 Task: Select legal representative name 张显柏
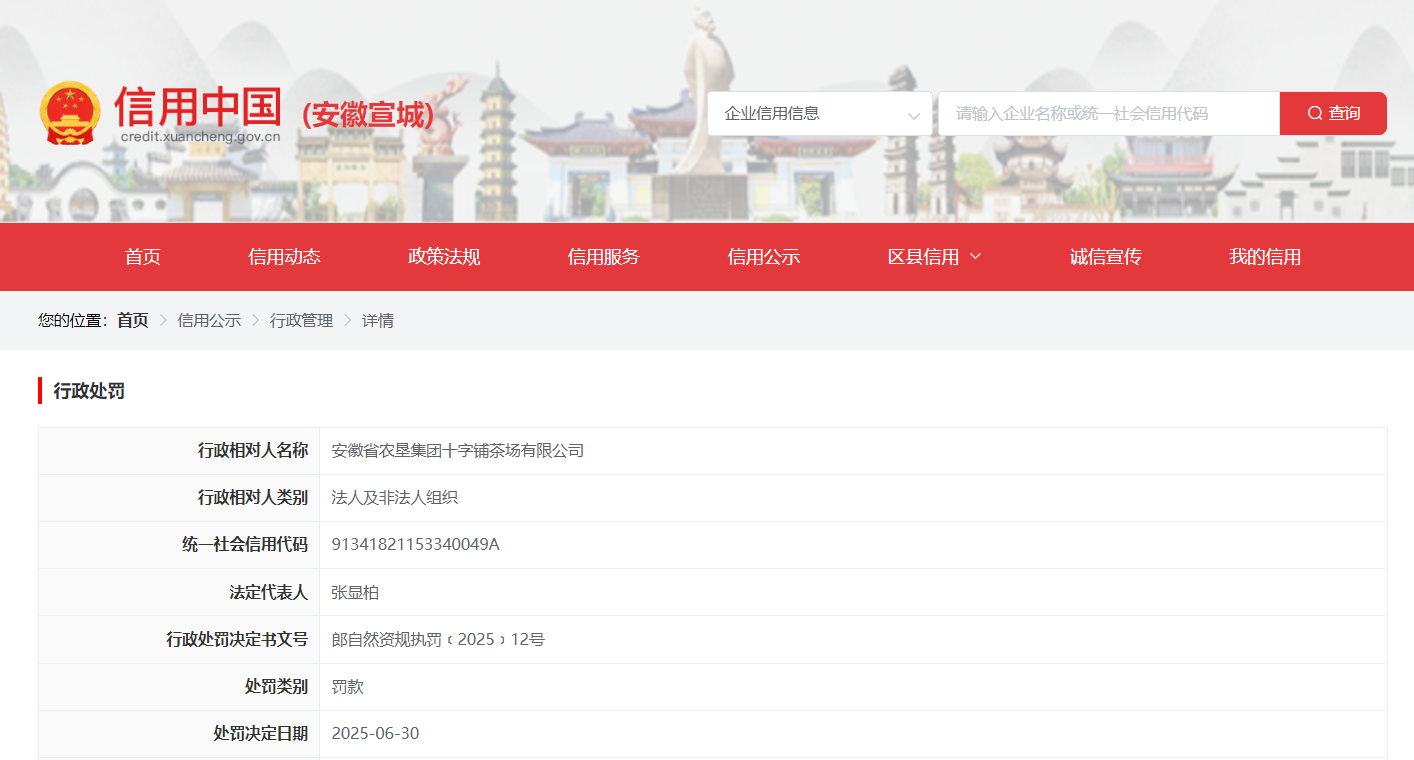coord(355,593)
